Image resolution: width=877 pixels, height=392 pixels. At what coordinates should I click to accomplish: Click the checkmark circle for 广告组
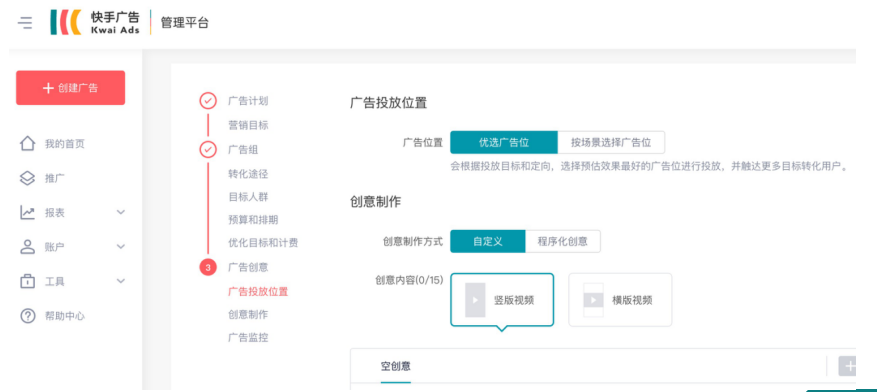pyautogui.click(x=208, y=150)
